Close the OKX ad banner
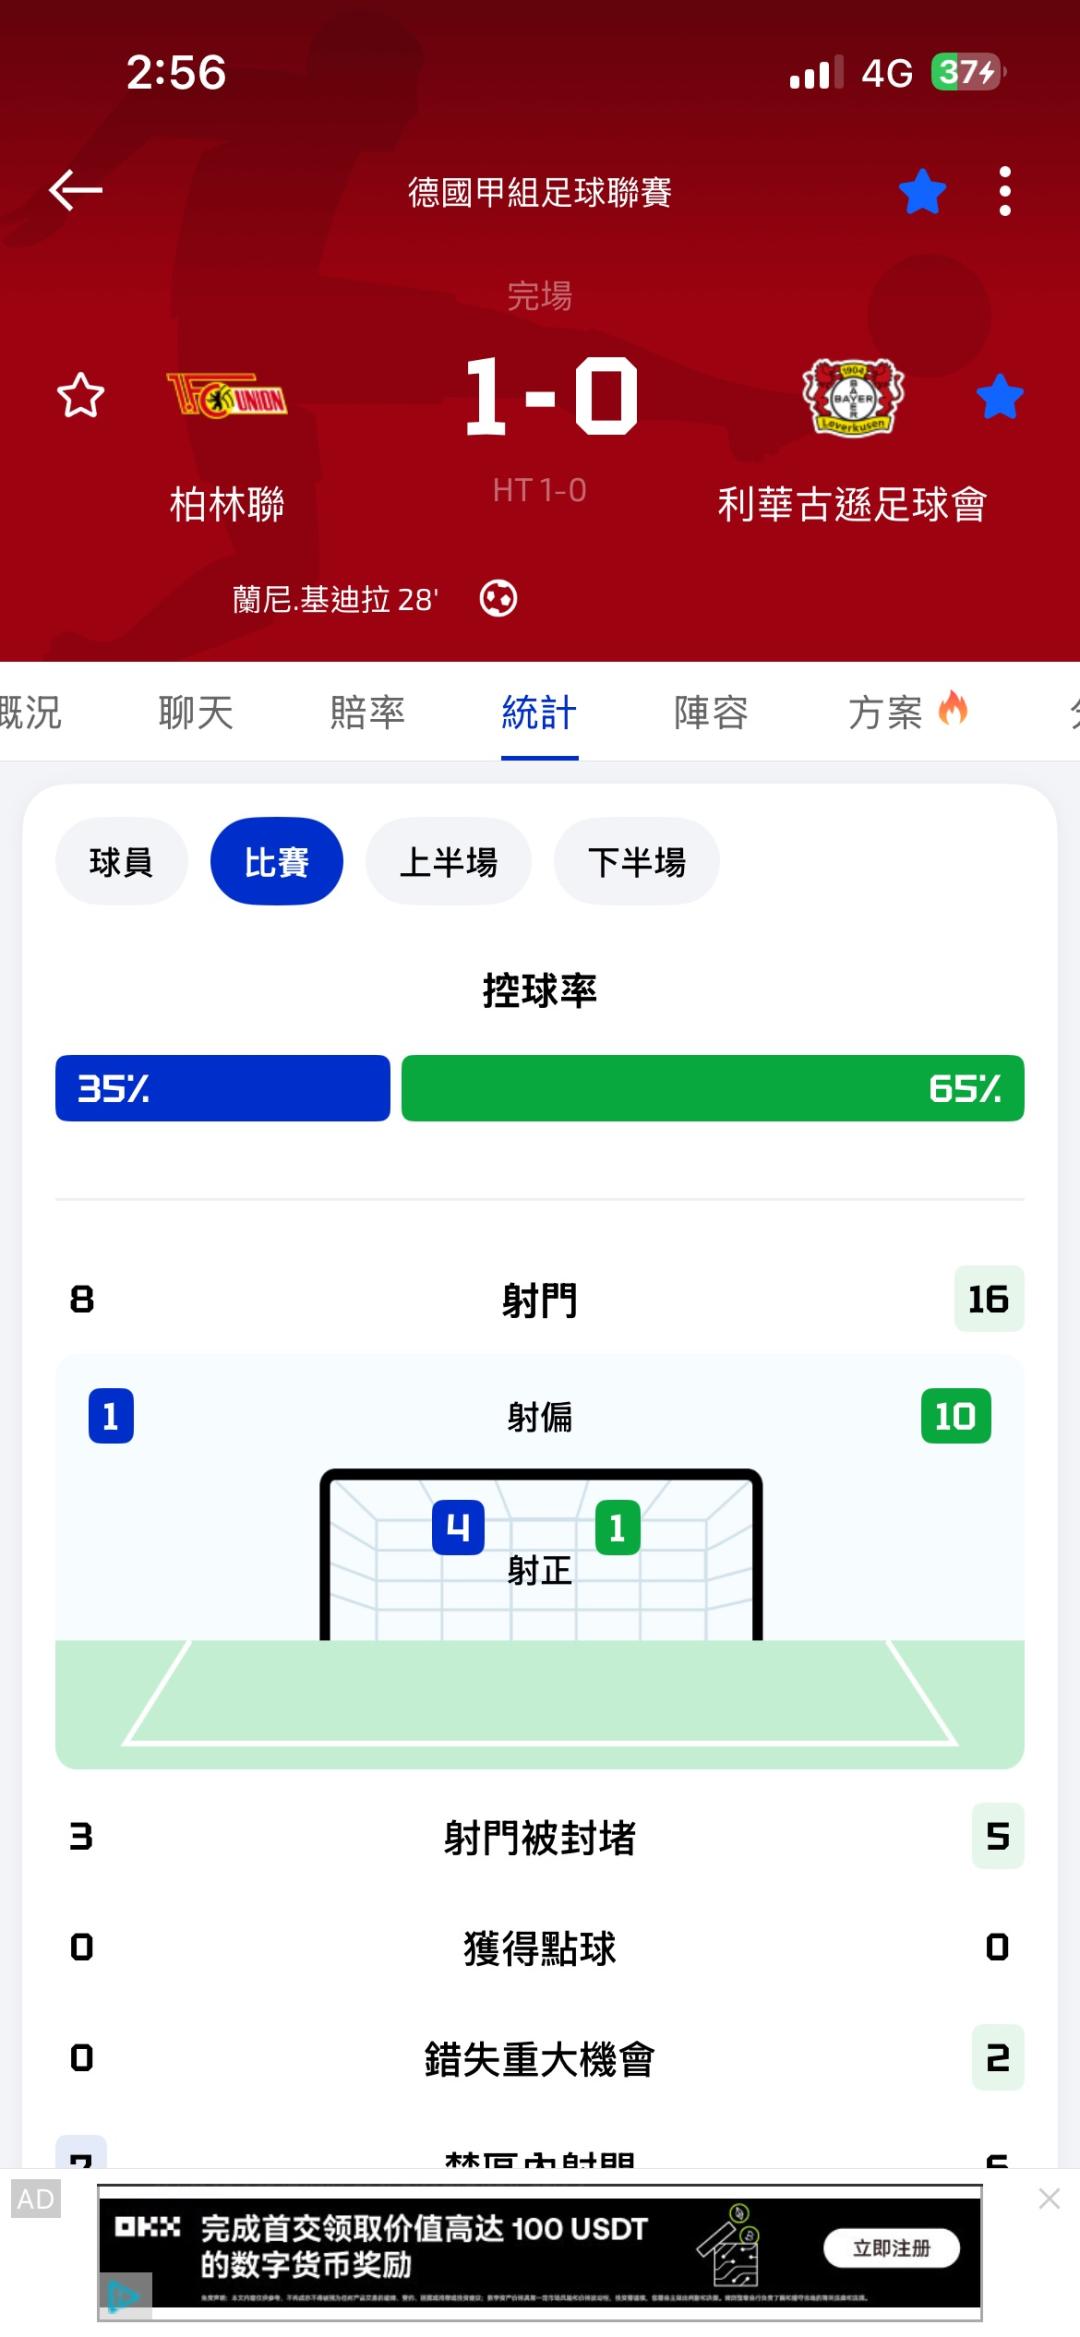1080x2337 pixels. pyautogui.click(x=1049, y=2198)
